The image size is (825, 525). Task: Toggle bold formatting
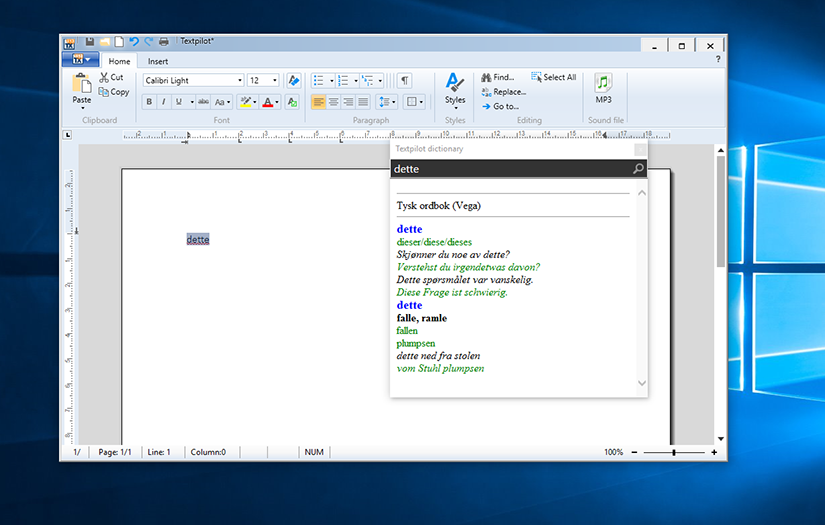click(149, 102)
